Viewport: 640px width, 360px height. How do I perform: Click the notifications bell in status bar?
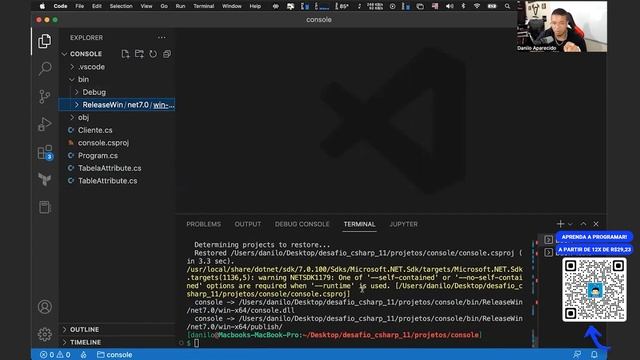click(594, 355)
